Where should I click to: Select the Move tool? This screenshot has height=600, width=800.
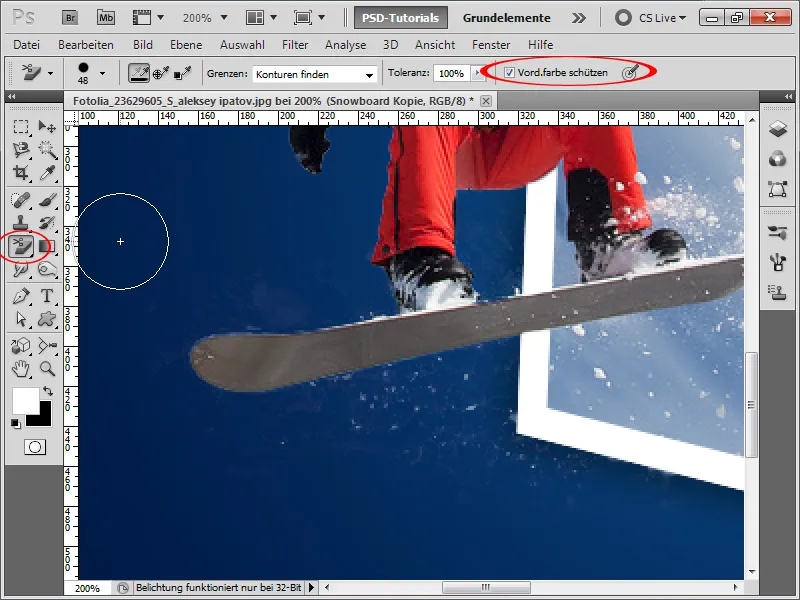pos(47,126)
